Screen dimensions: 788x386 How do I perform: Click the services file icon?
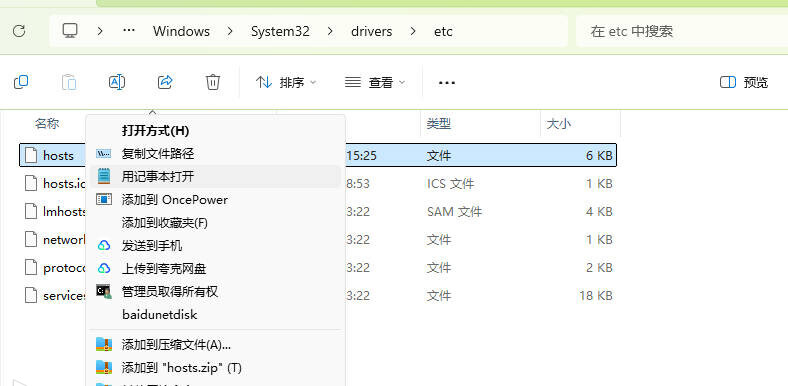[31, 295]
